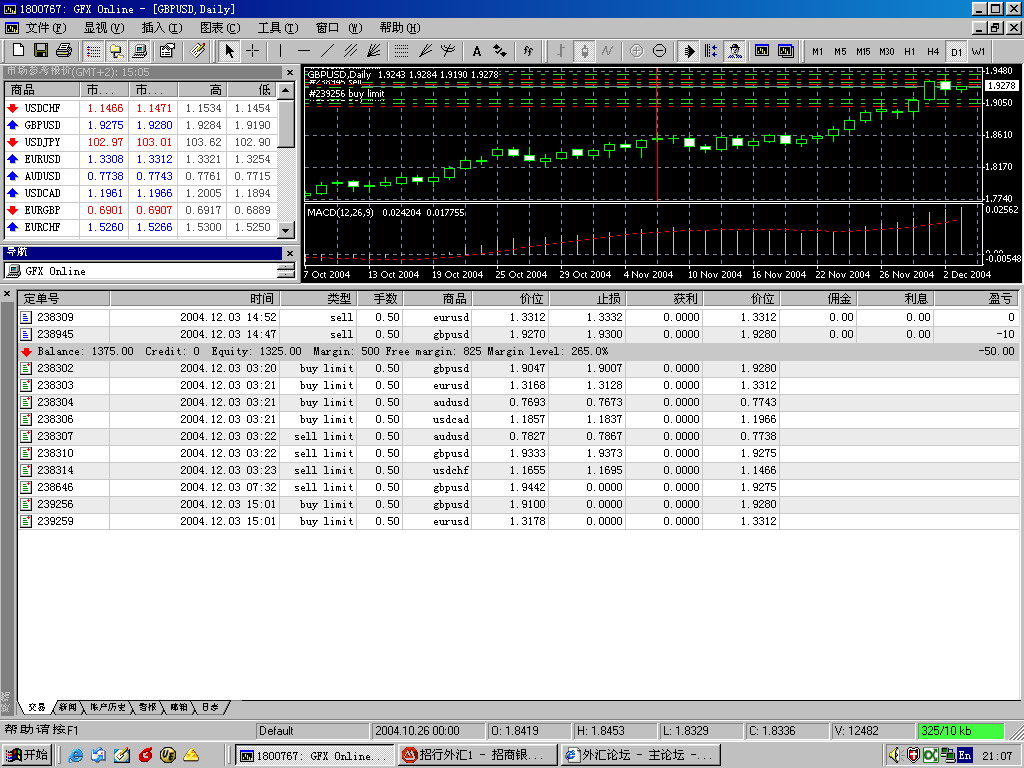
Task: Open the indicators list f icon
Action: 528,50
